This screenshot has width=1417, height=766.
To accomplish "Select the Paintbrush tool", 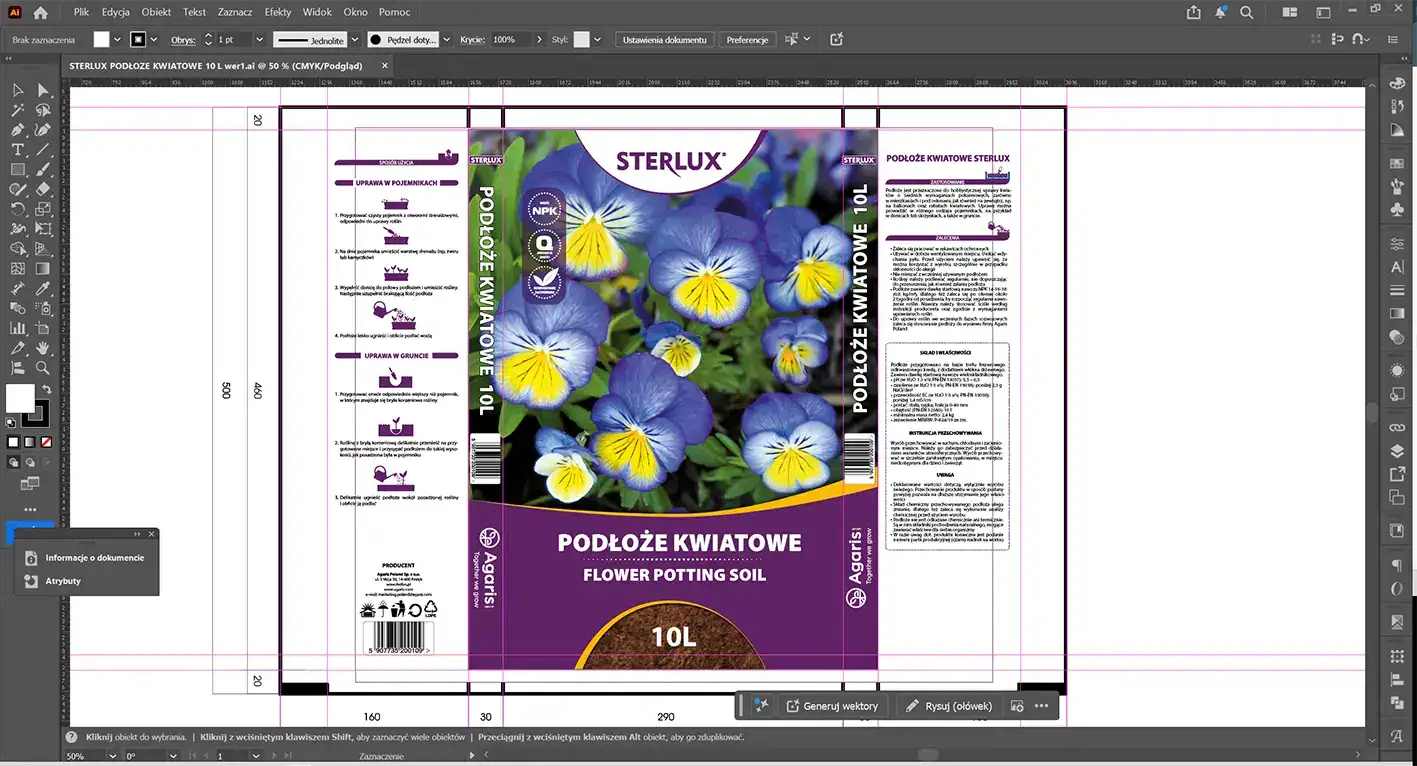I will 43,170.
